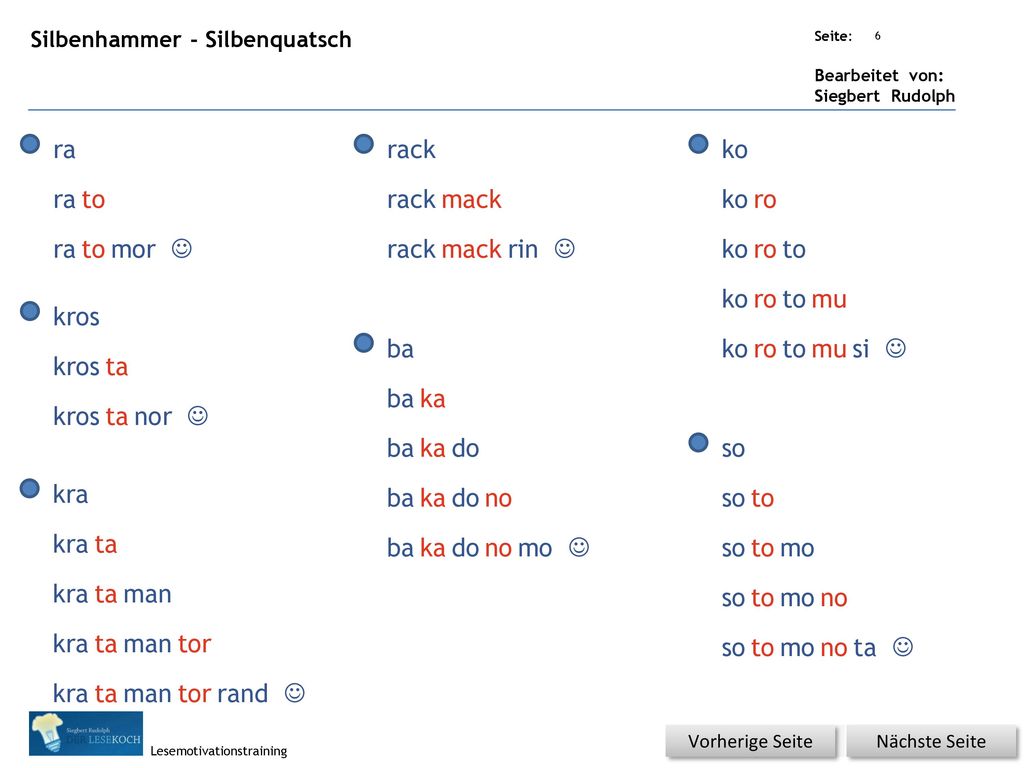Select the smiley after 'rack mack rin'

pyautogui.click(x=565, y=248)
